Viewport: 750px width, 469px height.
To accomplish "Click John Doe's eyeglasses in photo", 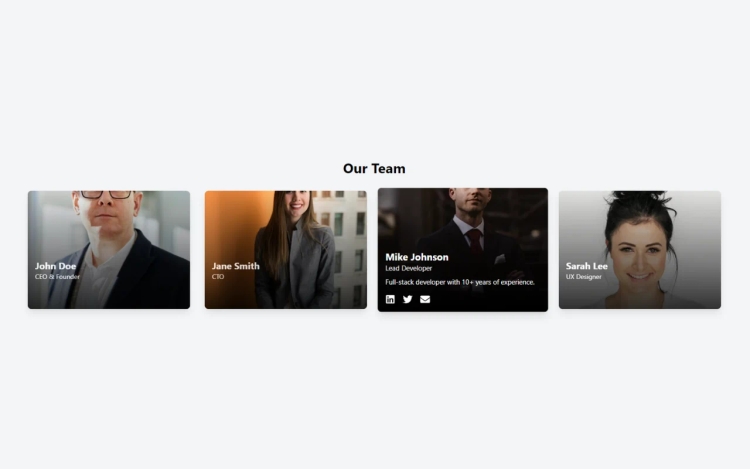I will point(106,195).
